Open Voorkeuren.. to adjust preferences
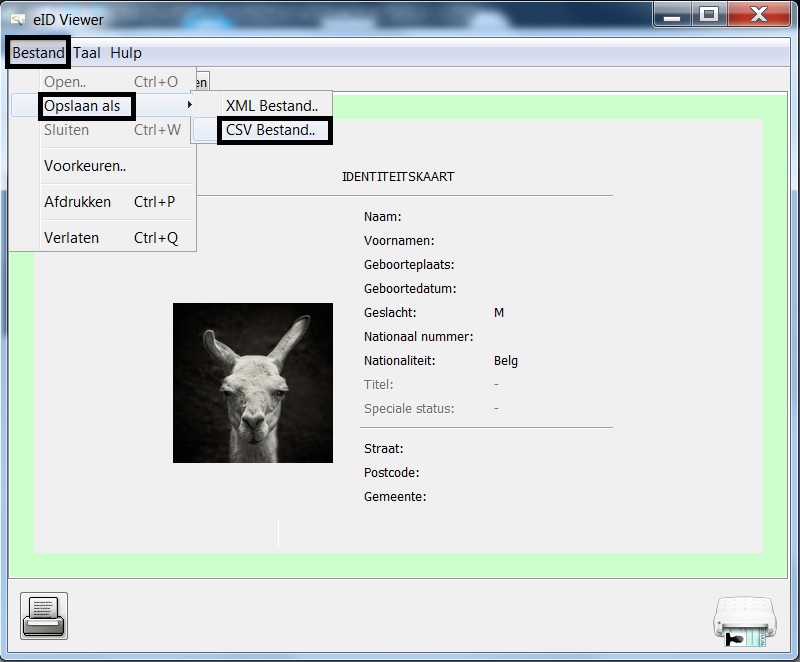Screen dimensions: 800x662 coord(84,166)
